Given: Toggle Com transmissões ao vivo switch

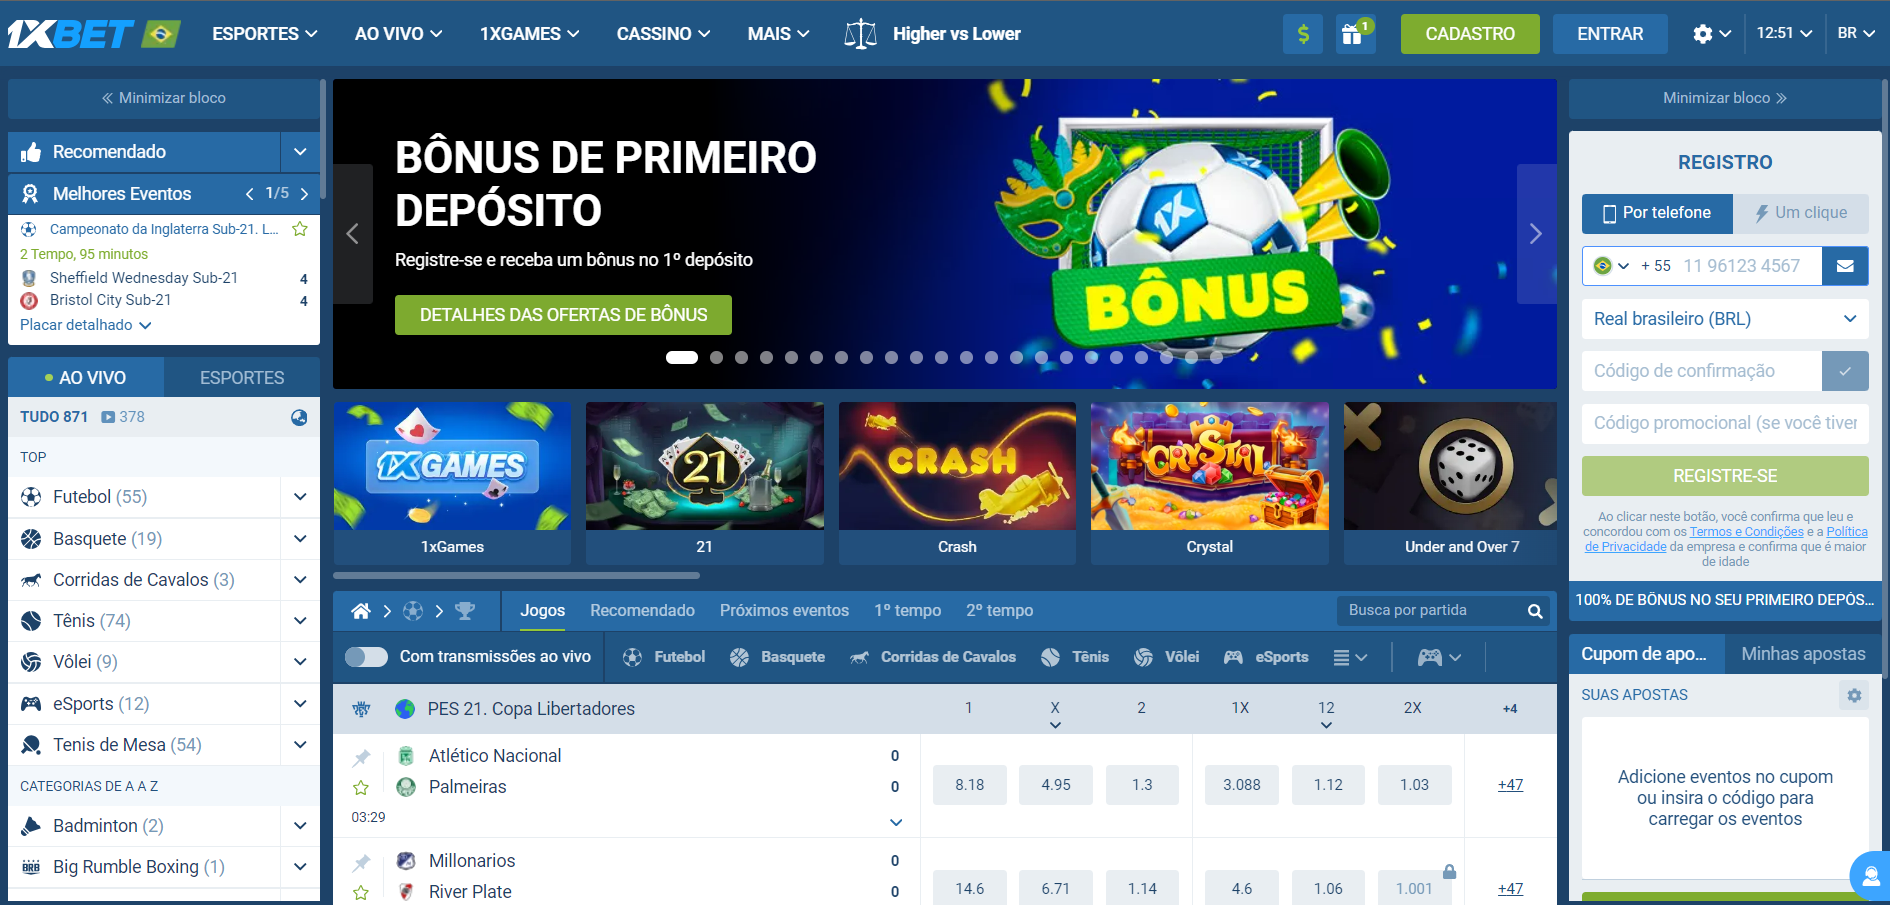Looking at the screenshot, I should tap(366, 657).
